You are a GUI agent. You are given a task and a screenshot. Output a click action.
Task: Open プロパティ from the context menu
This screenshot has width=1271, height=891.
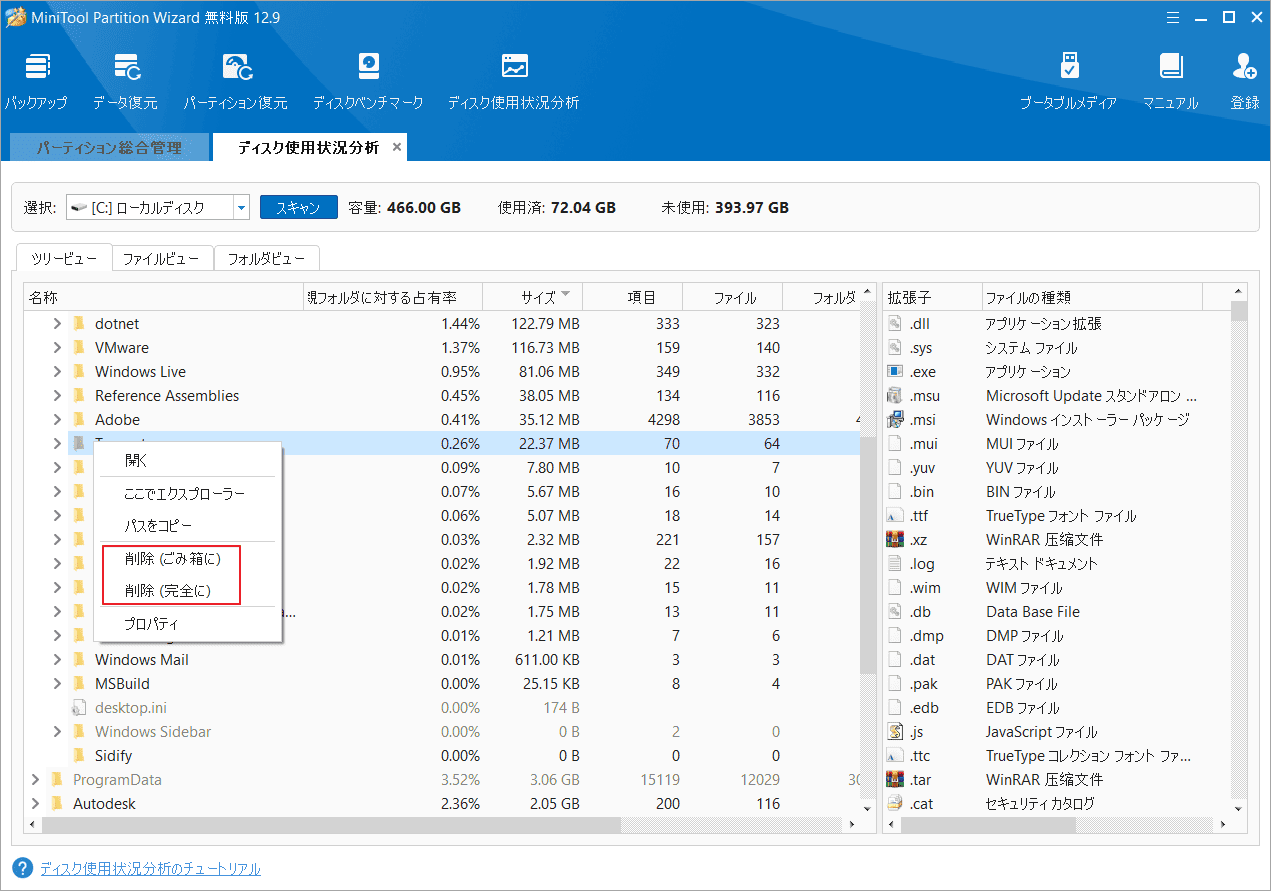pyautogui.click(x=188, y=624)
